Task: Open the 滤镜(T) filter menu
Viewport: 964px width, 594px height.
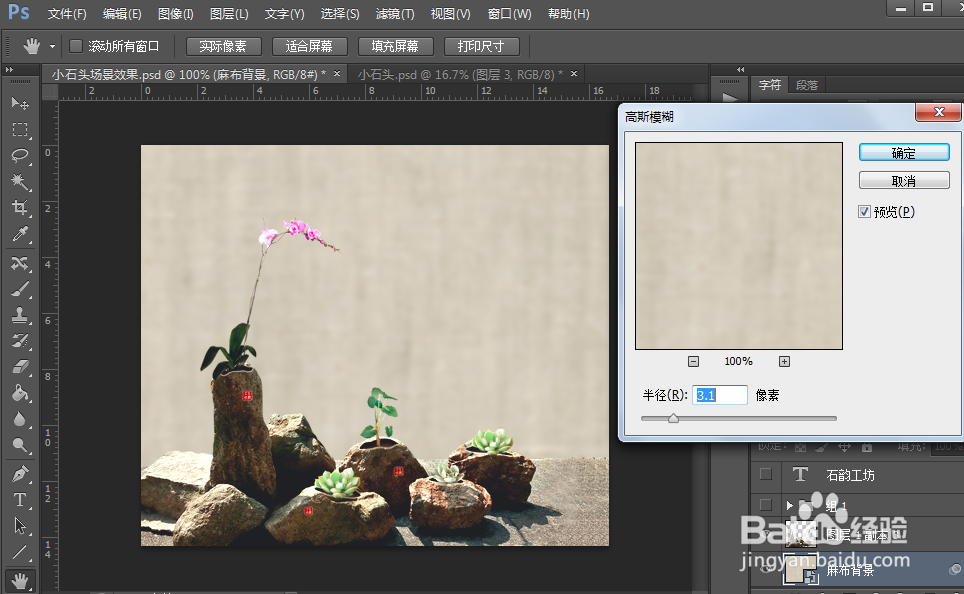Action: pyautogui.click(x=395, y=14)
